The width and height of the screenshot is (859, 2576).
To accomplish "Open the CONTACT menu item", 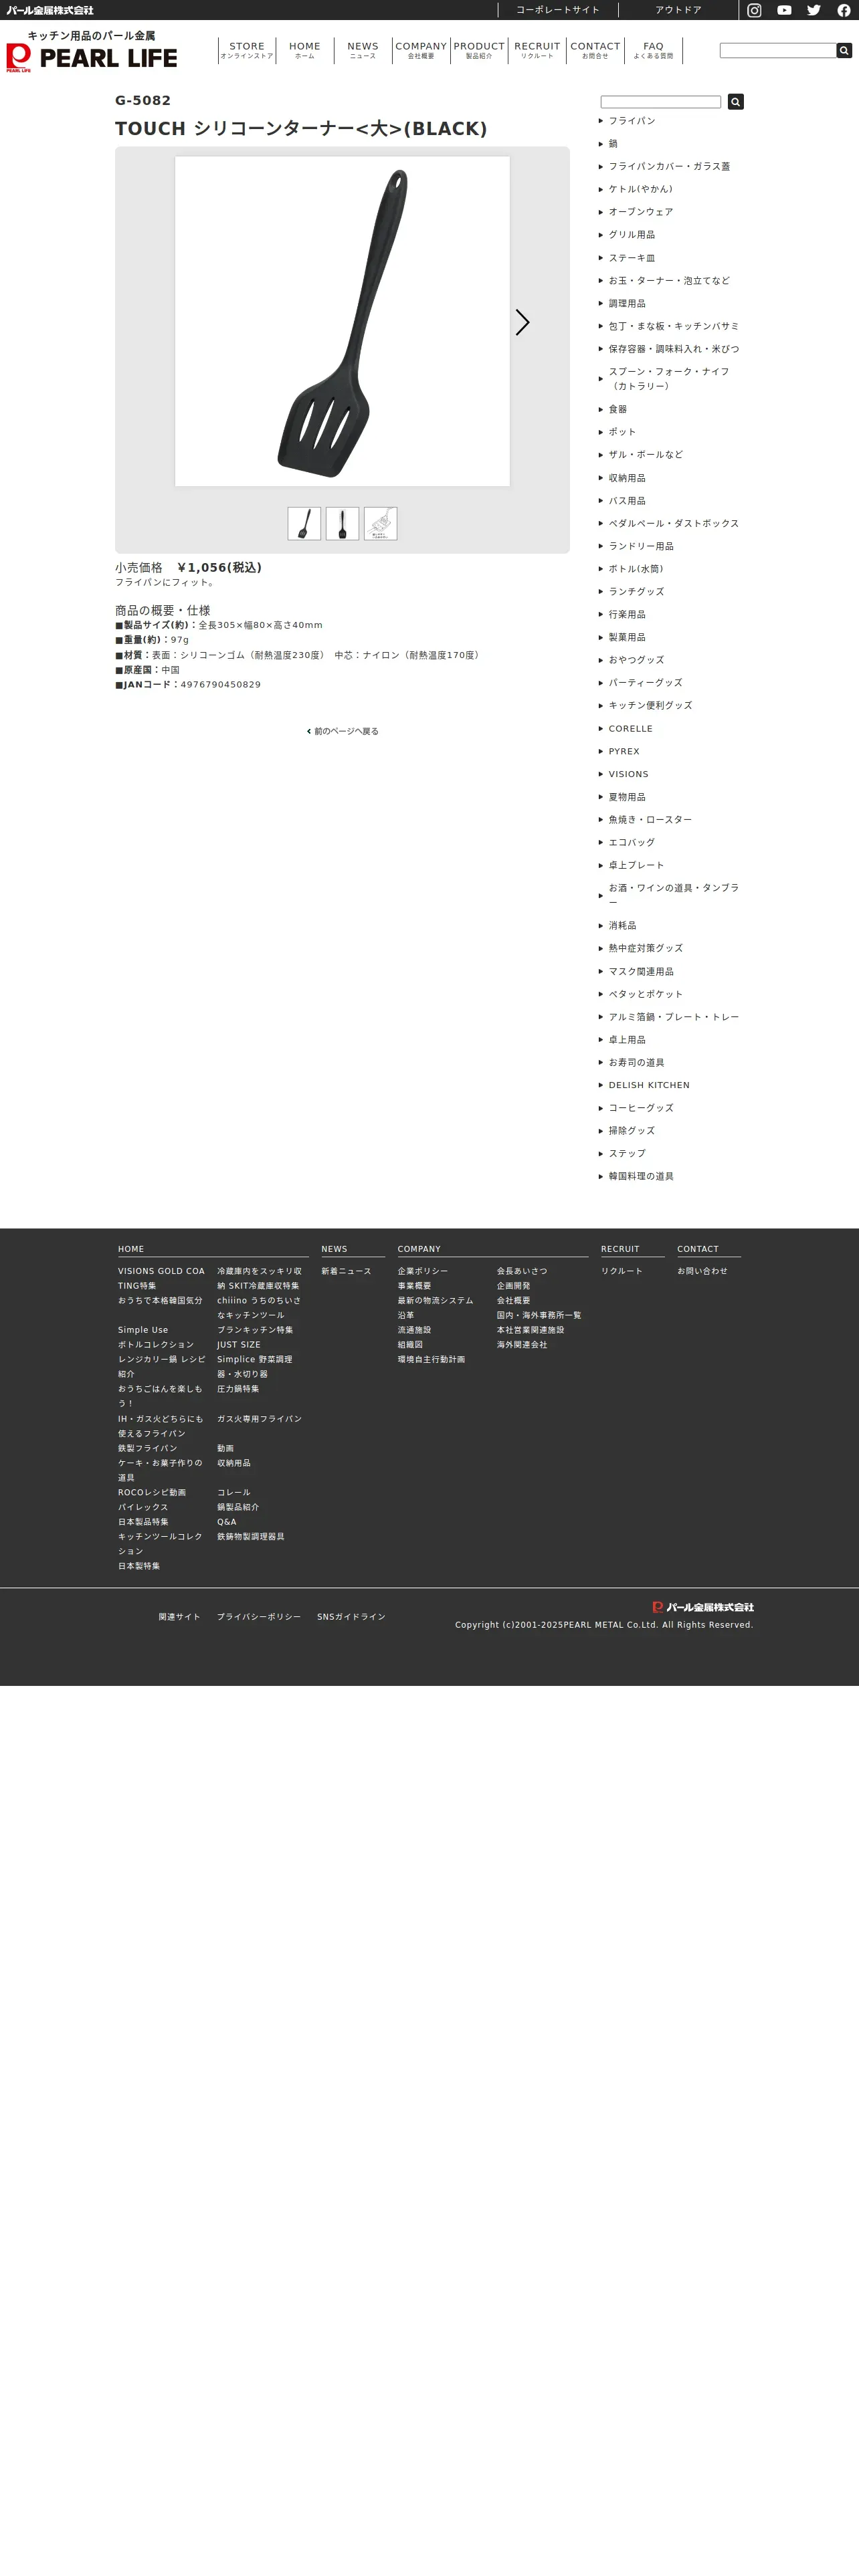I will (x=595, y=50).
